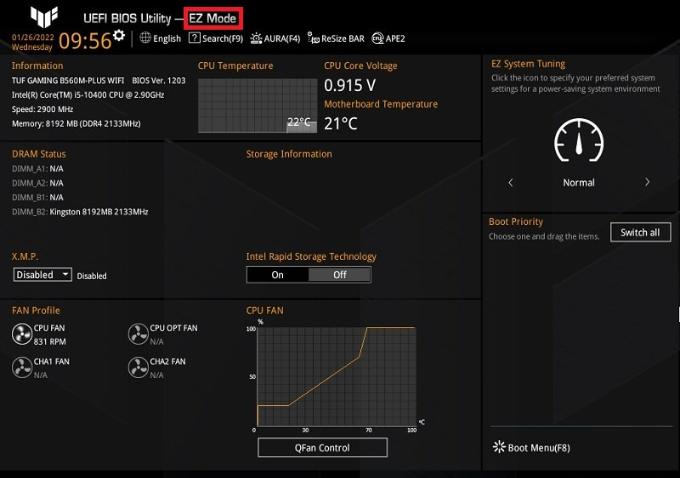The width and height of the screenshot is (680, 478).
Task: Change language from English
Action: (167, 39)
